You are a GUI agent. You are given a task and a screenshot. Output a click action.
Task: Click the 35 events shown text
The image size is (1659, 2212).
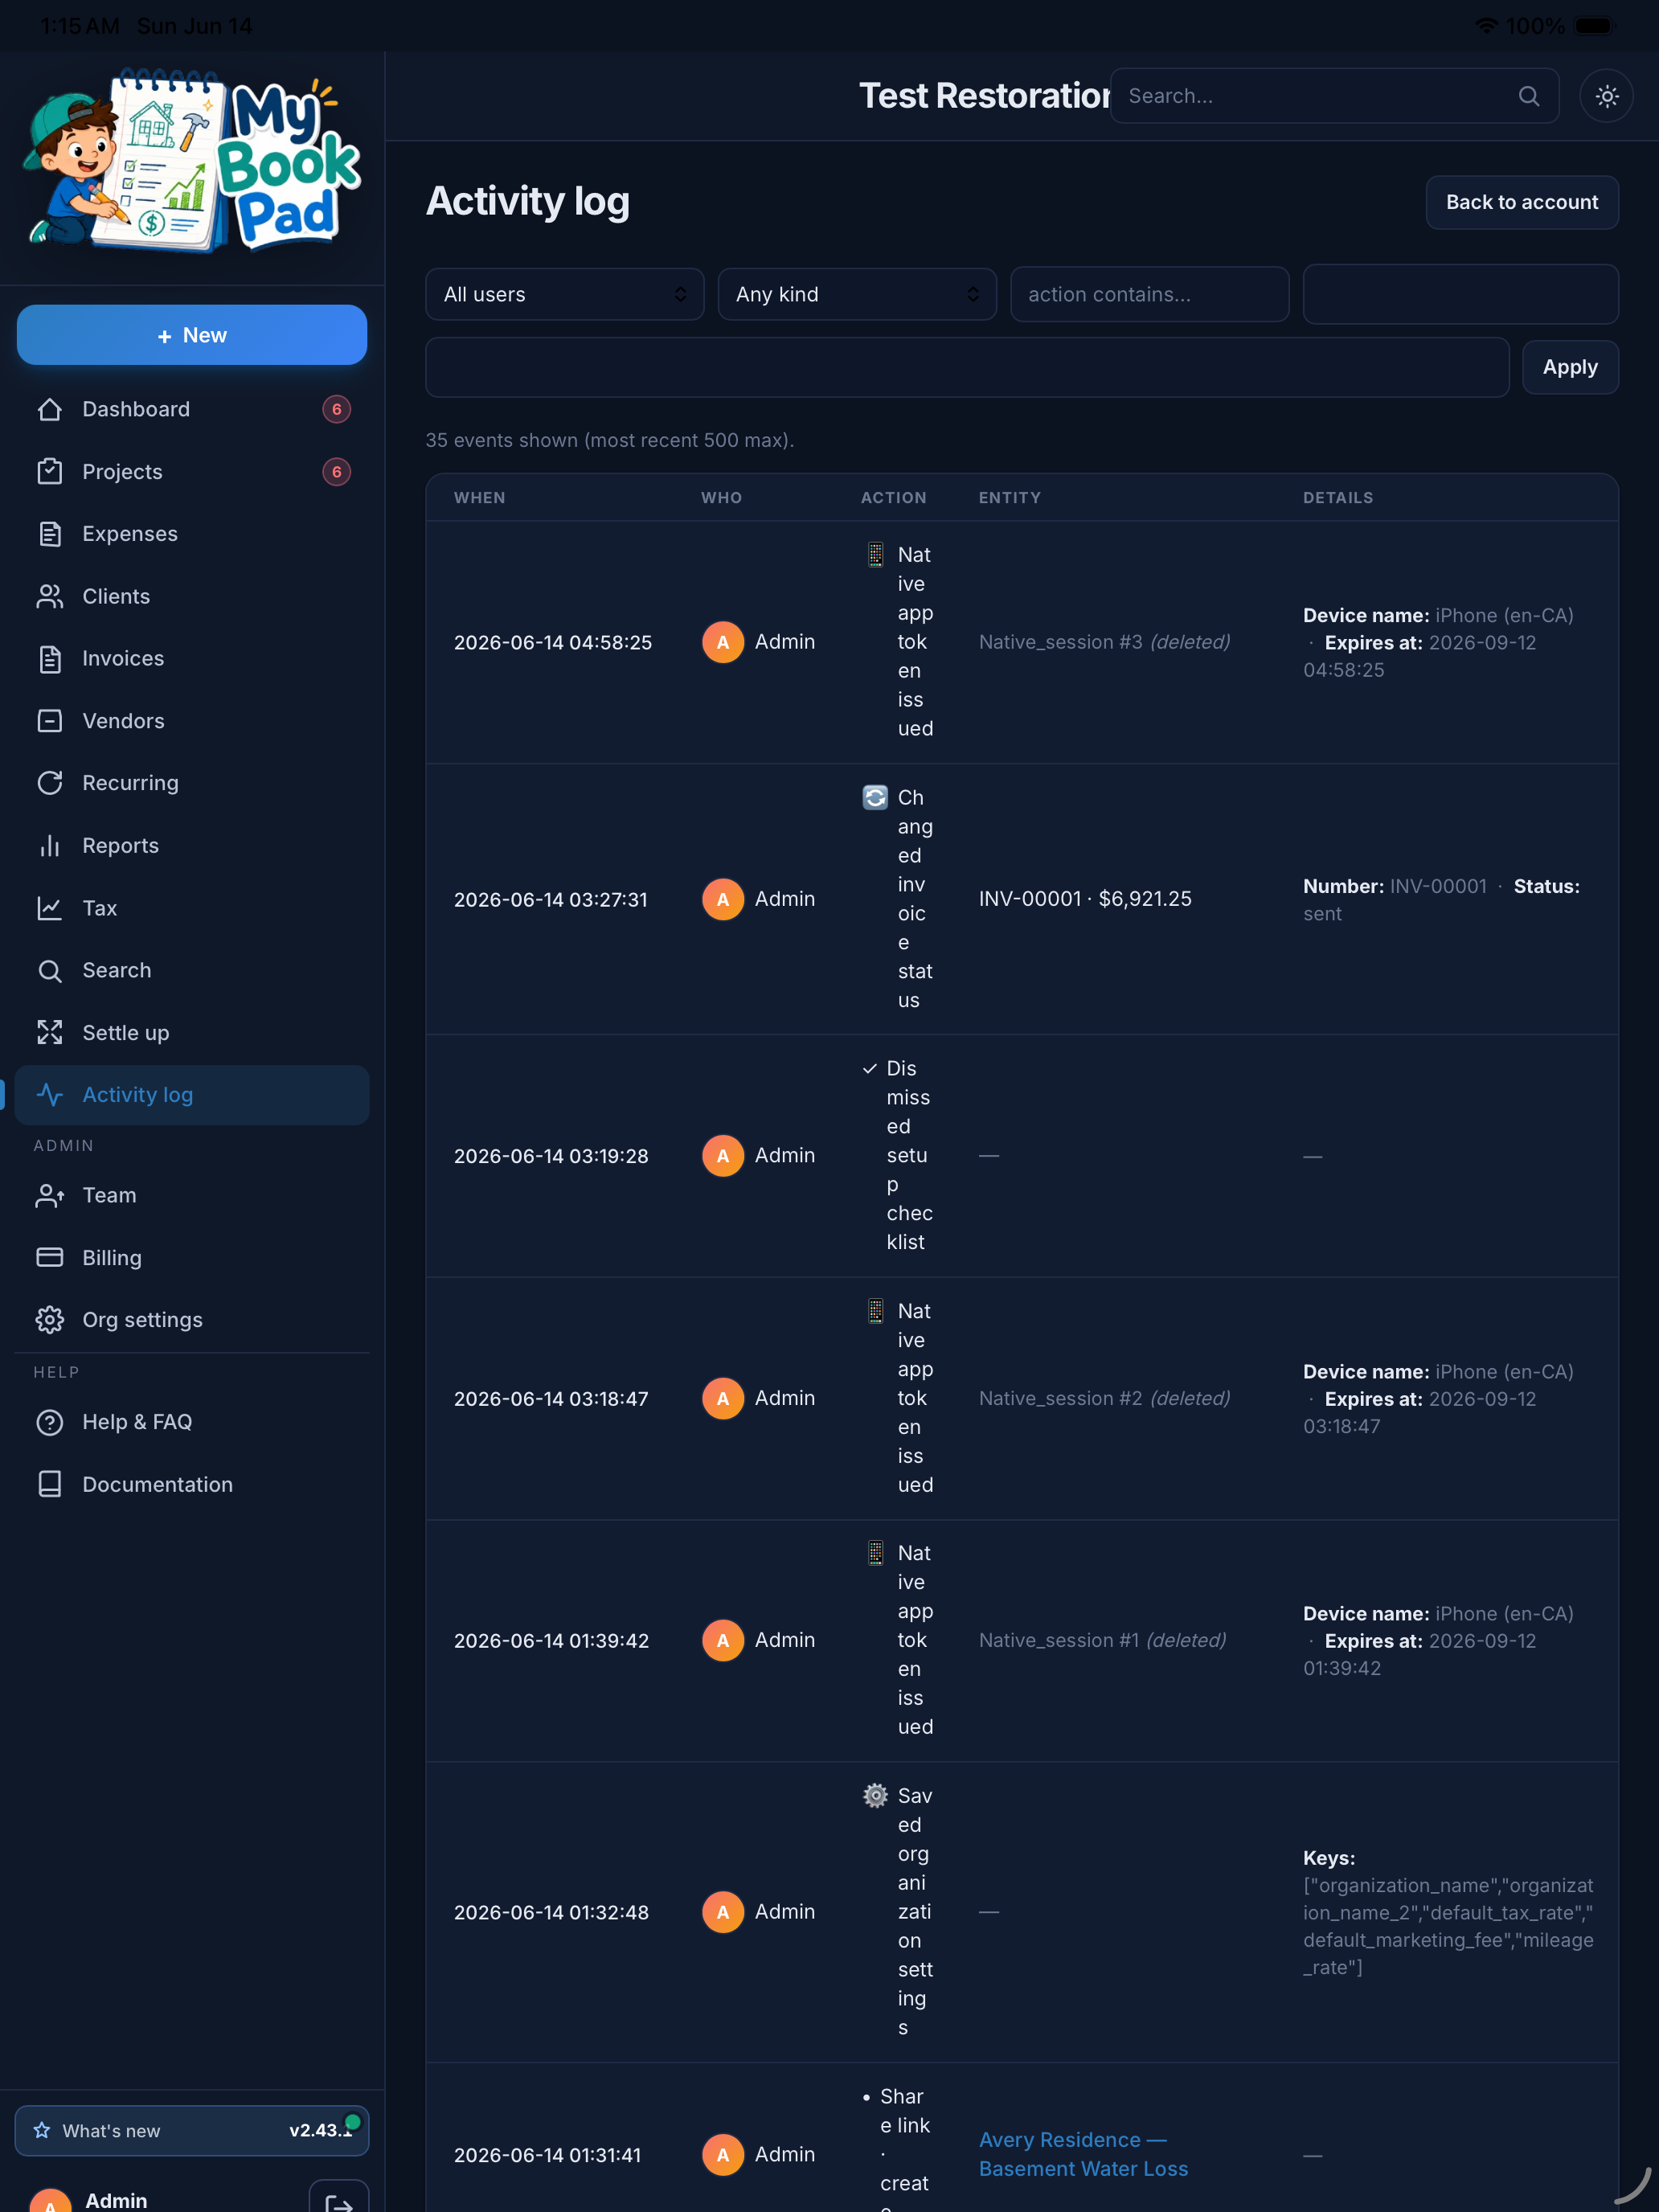pos(609,440)
